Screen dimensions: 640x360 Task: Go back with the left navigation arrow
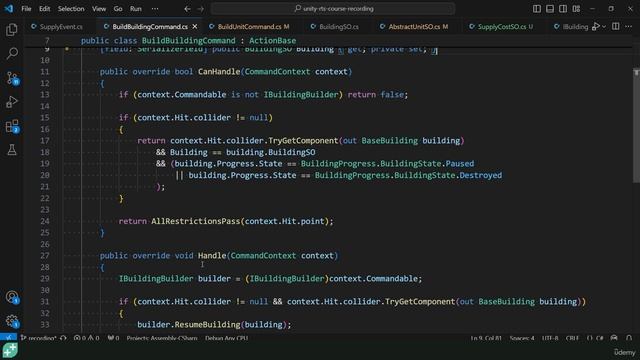pos(187,9)
